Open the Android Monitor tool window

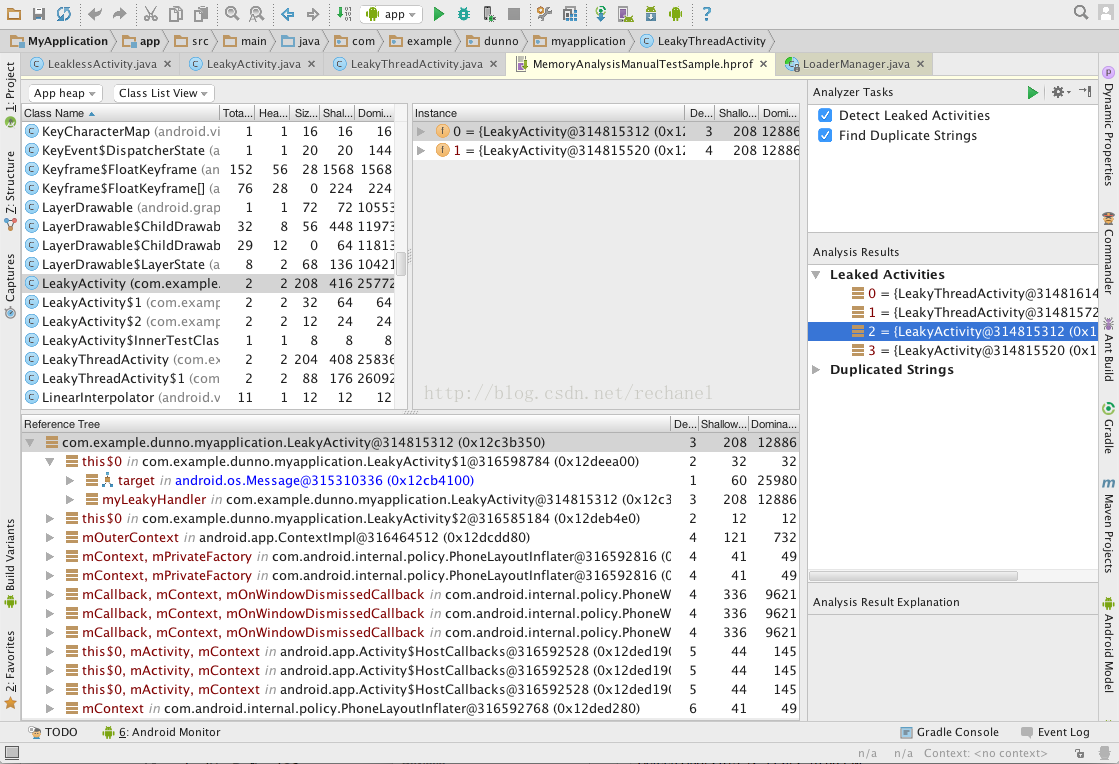pos(161,732)
